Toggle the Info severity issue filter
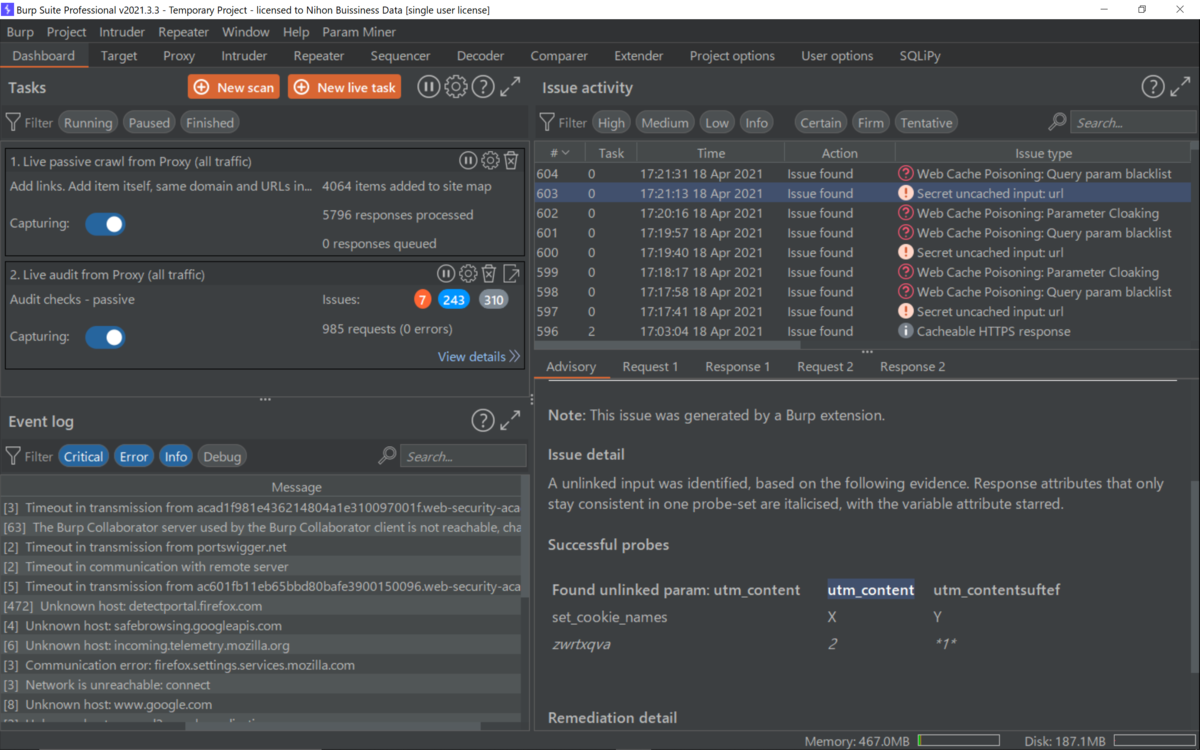The height and width of the screenshot is (750, 1200). [757, 123]
